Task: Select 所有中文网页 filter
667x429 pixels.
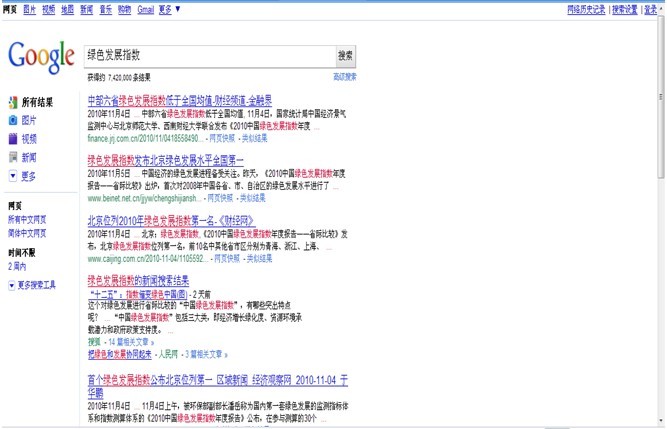Action: pyautogui.click(x=27, y=220)
